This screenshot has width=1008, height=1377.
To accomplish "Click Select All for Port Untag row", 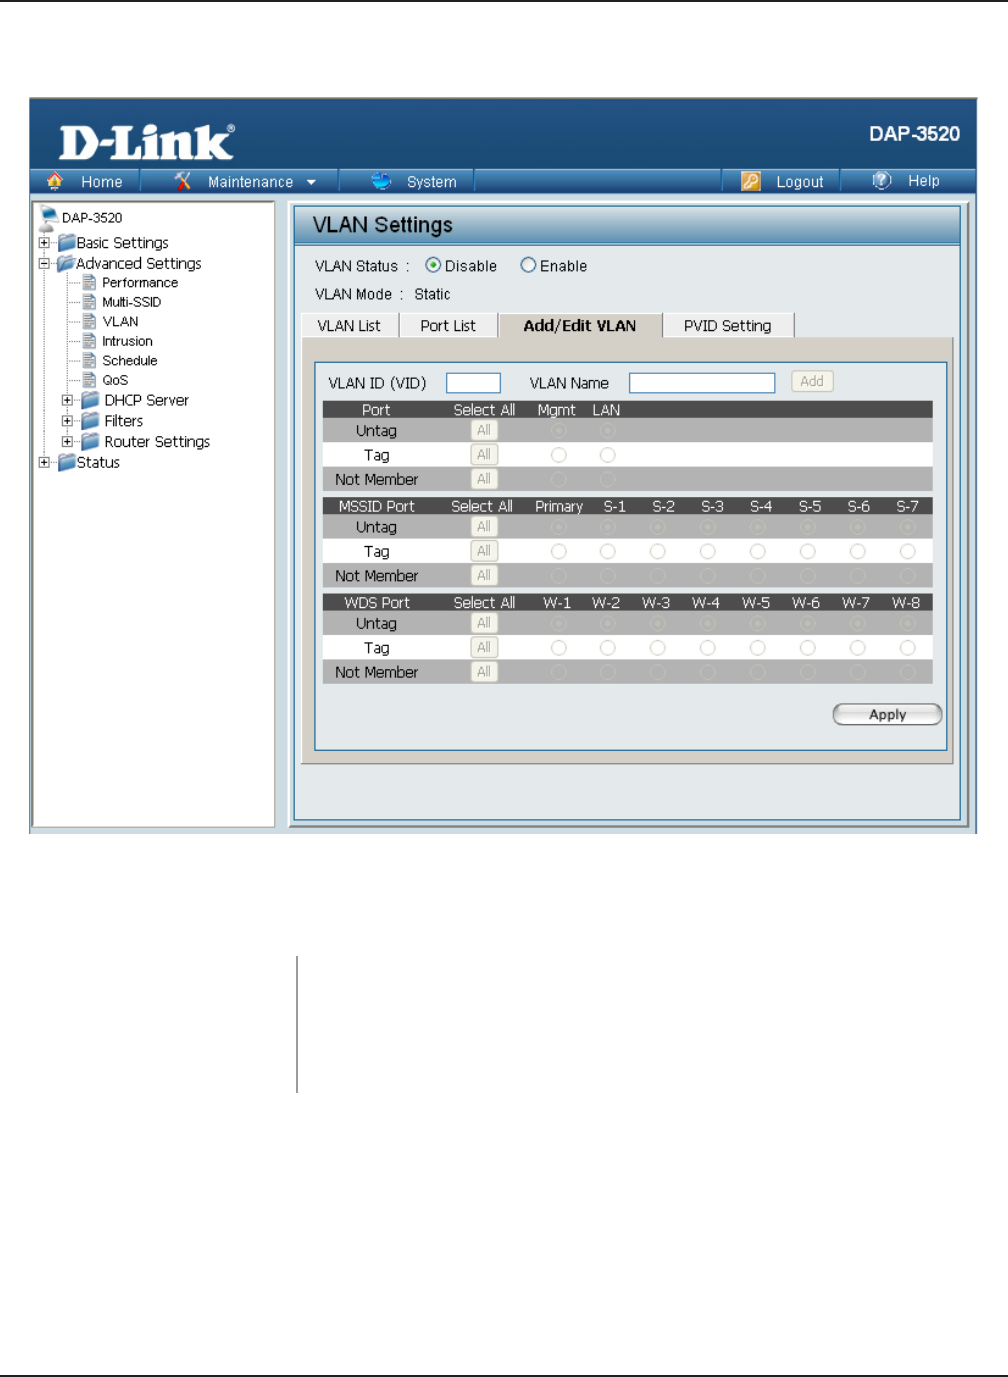I will click(484, 430).
